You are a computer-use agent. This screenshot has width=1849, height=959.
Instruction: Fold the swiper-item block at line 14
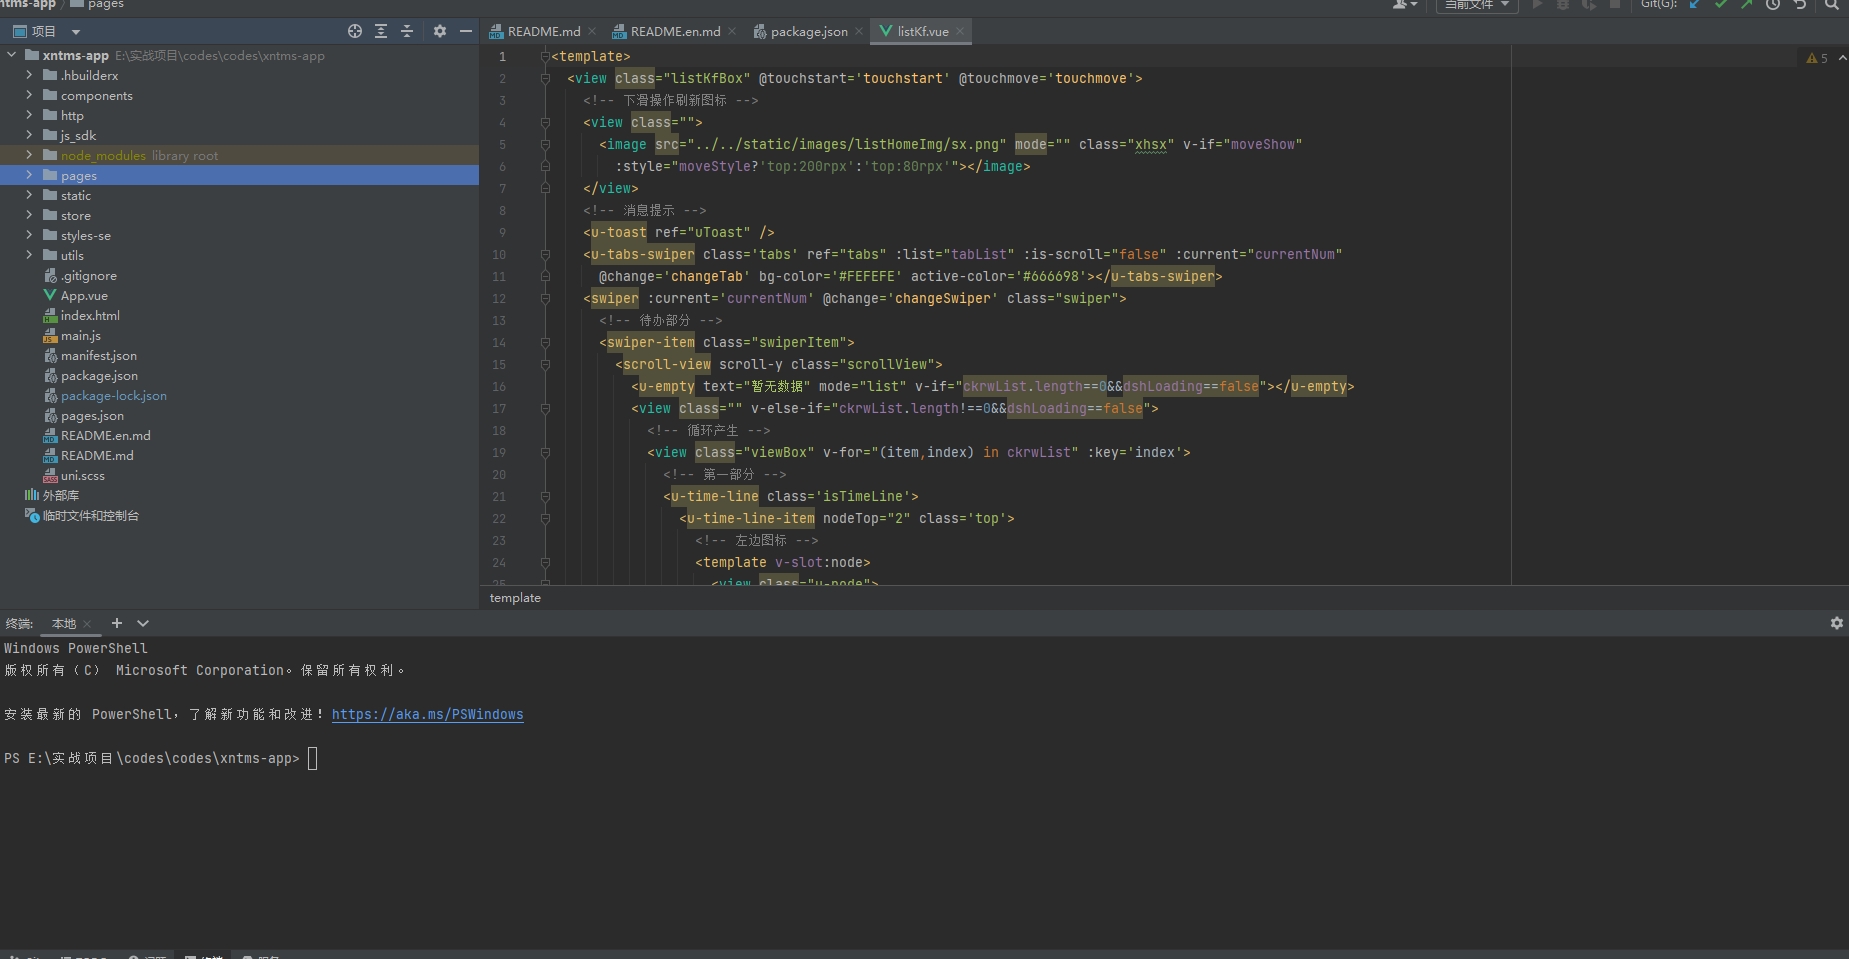[x=545, y=342]
